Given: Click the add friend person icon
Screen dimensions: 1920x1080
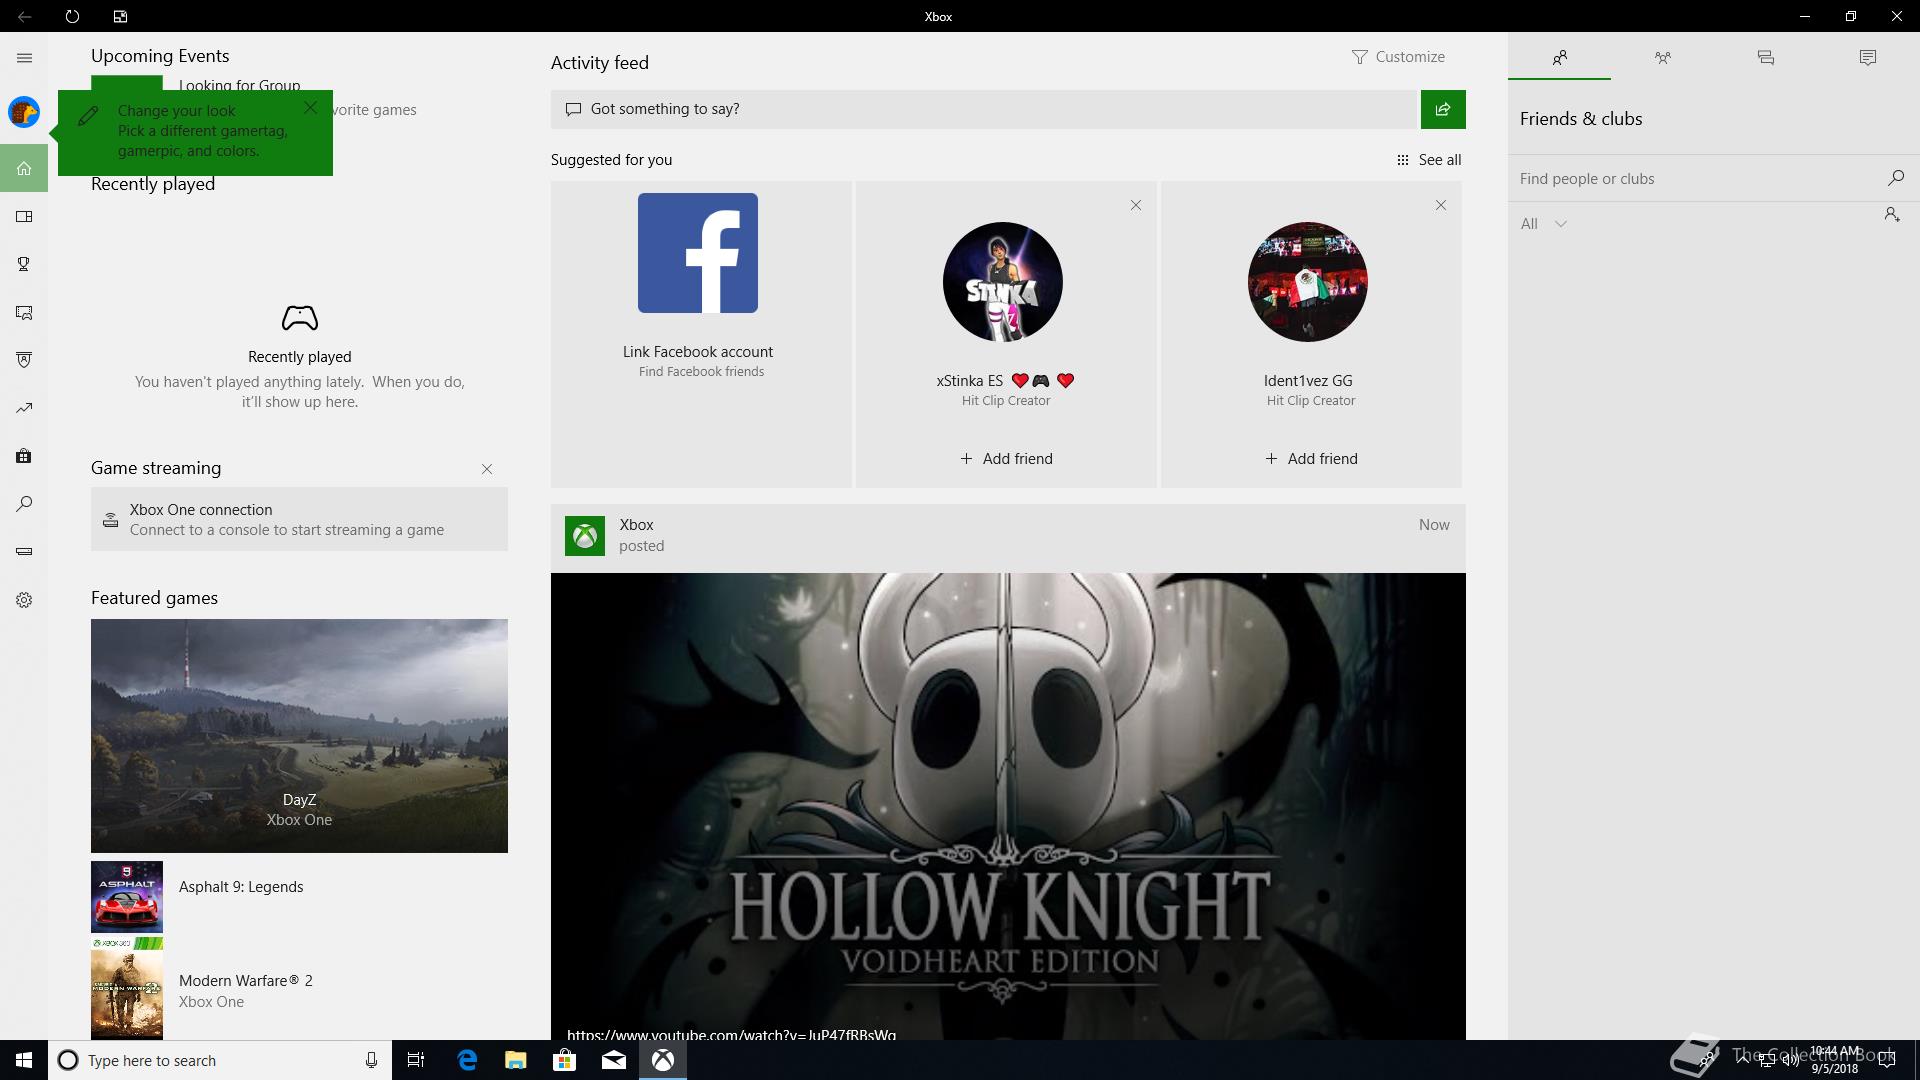Looking at the screenshot, I should pyautogui.click(x=1892, y=215).
